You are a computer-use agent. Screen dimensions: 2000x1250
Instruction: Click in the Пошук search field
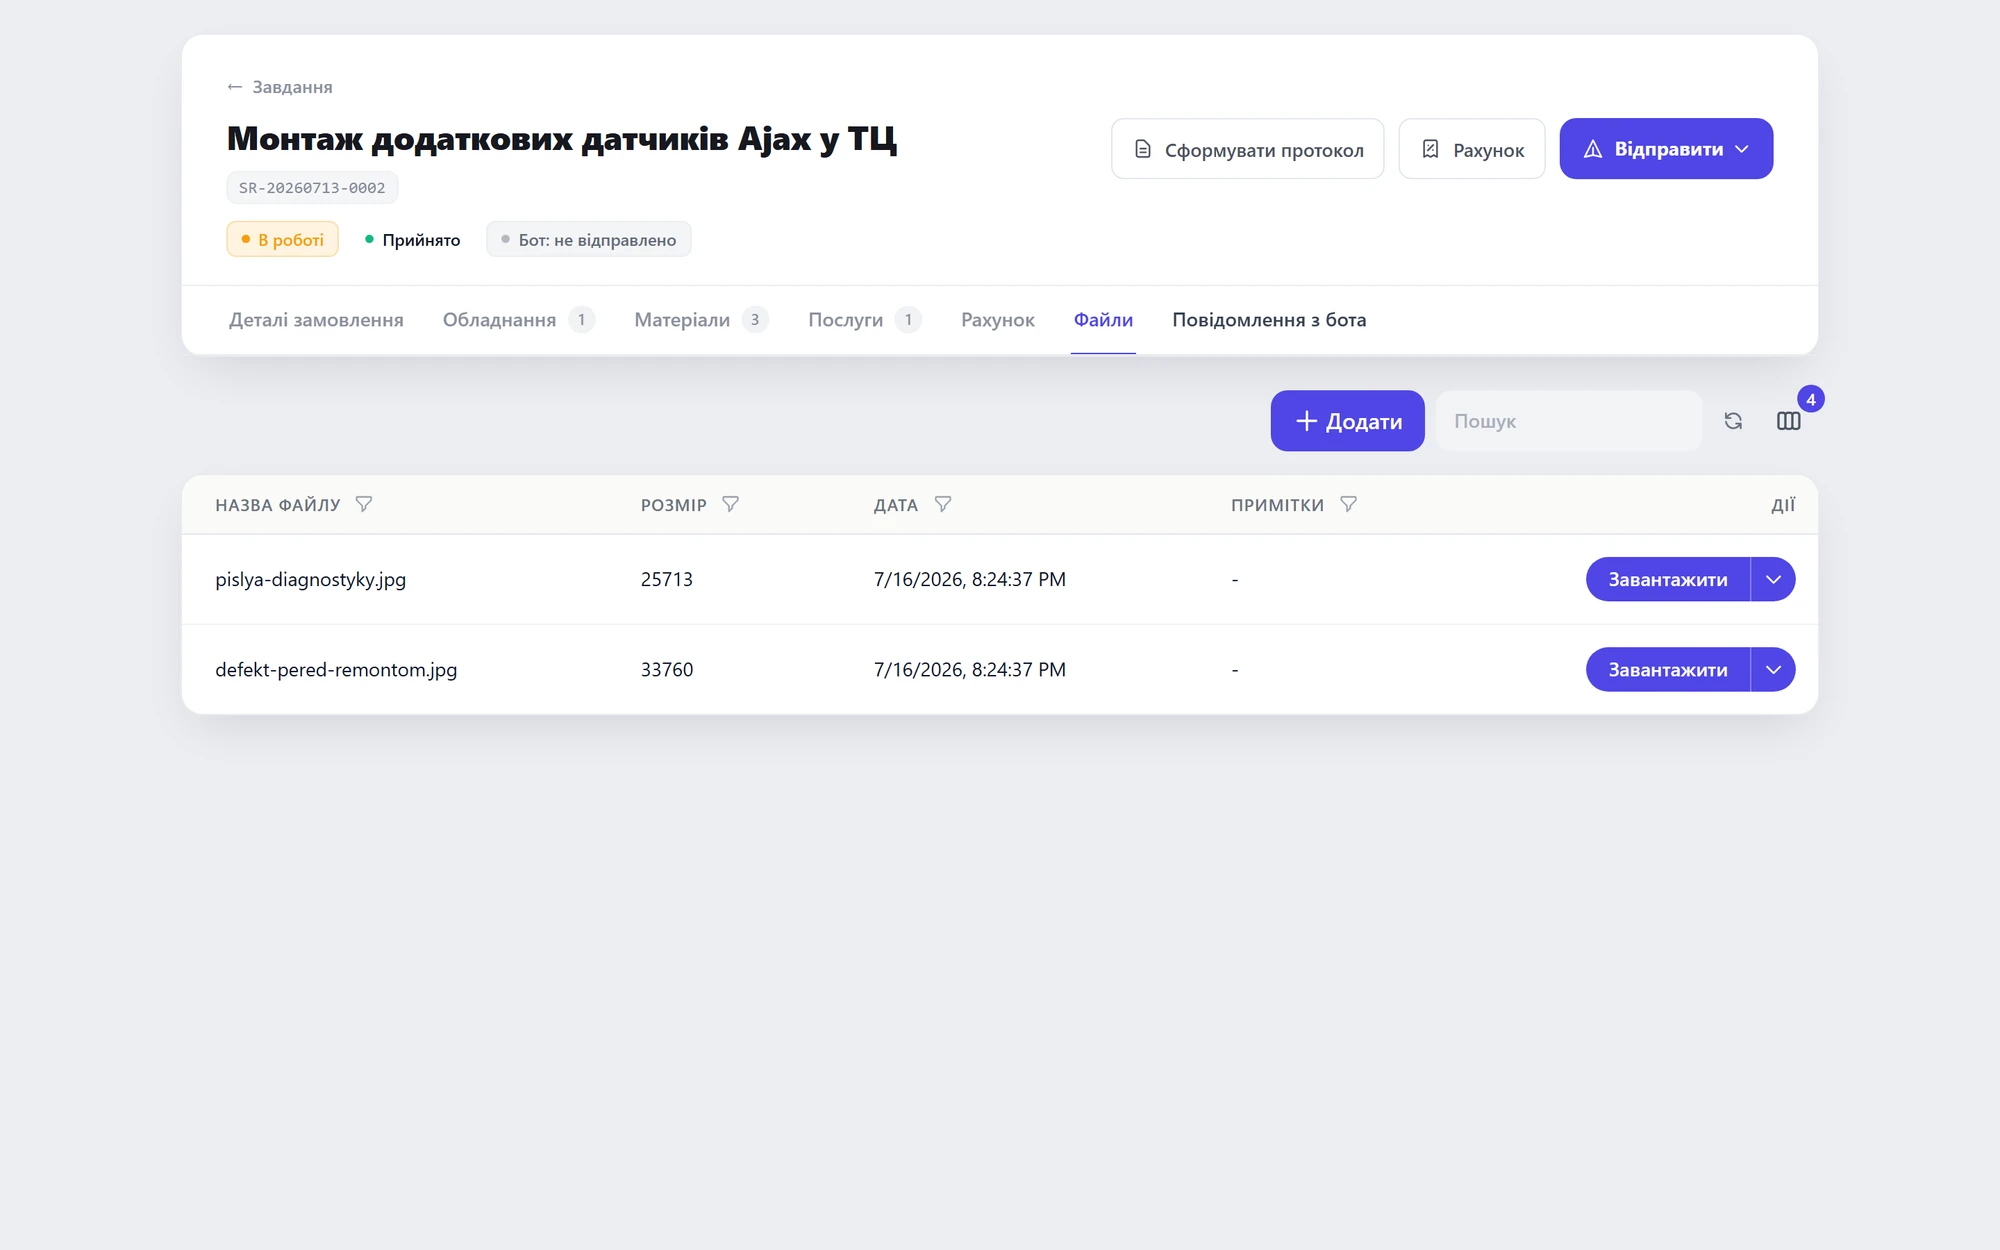point(1568,421)
